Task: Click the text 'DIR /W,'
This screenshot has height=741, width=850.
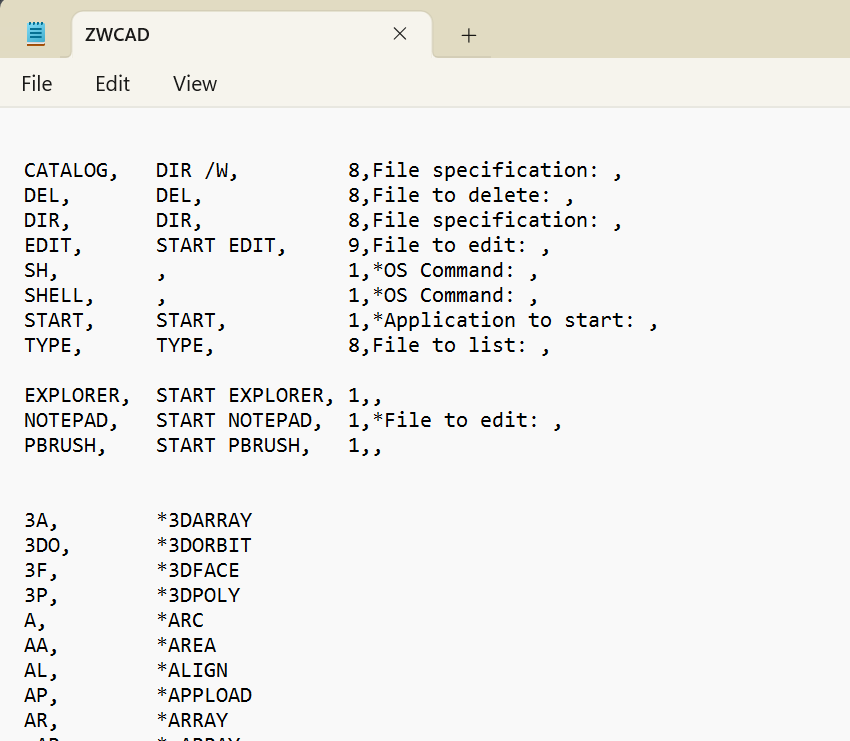Action: point(197,171)
